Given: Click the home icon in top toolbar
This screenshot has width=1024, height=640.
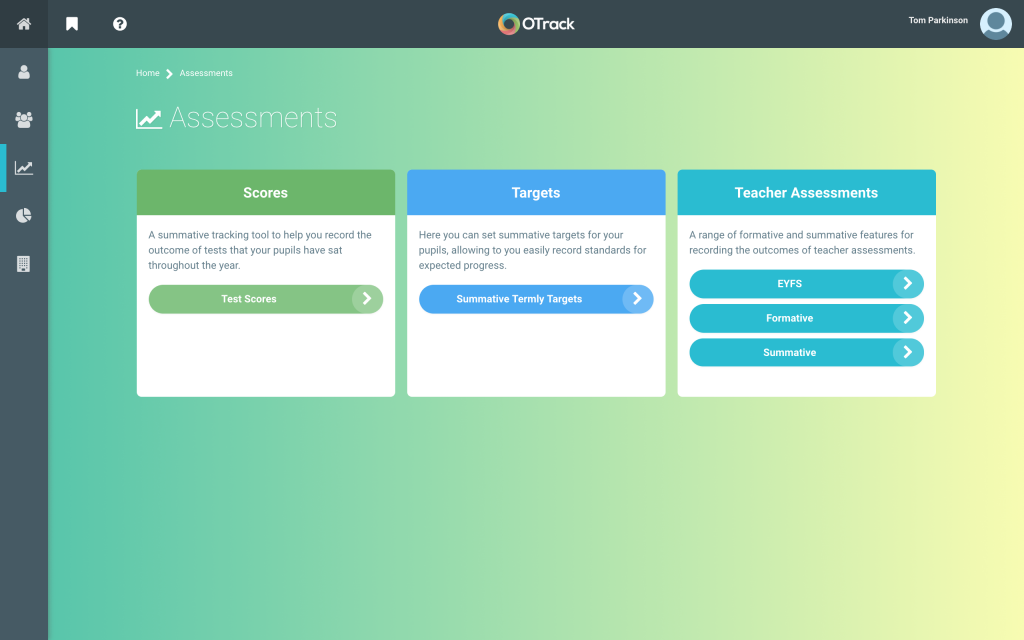Looking at the screenshot, I should coord(22,23).
